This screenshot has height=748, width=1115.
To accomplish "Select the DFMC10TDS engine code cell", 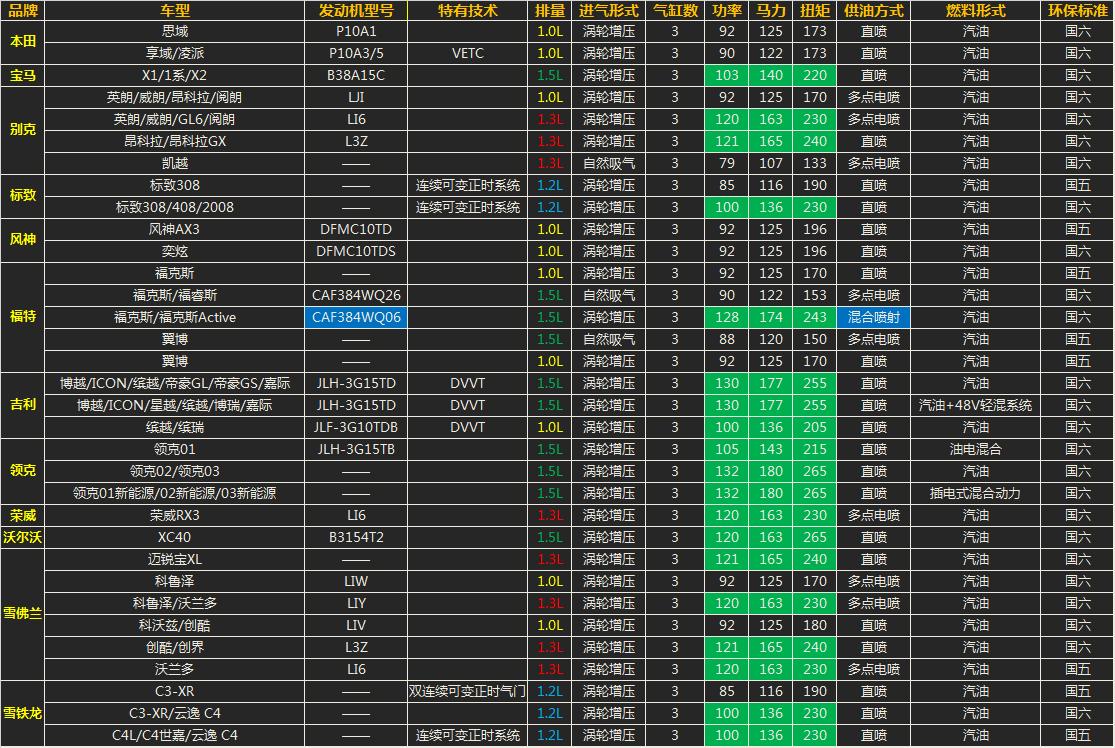I will 356,252.
